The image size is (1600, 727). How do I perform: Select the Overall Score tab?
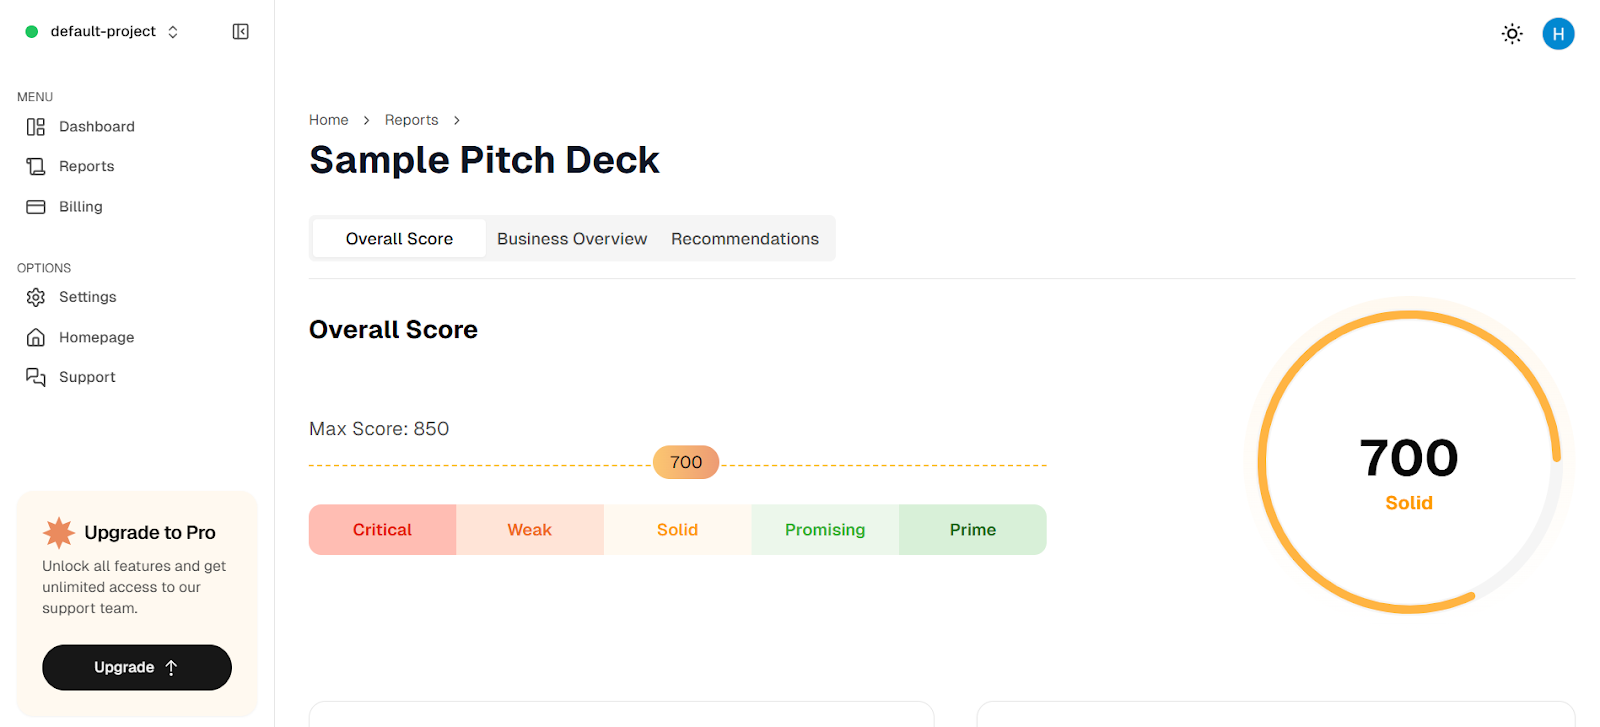click(399, 239)
